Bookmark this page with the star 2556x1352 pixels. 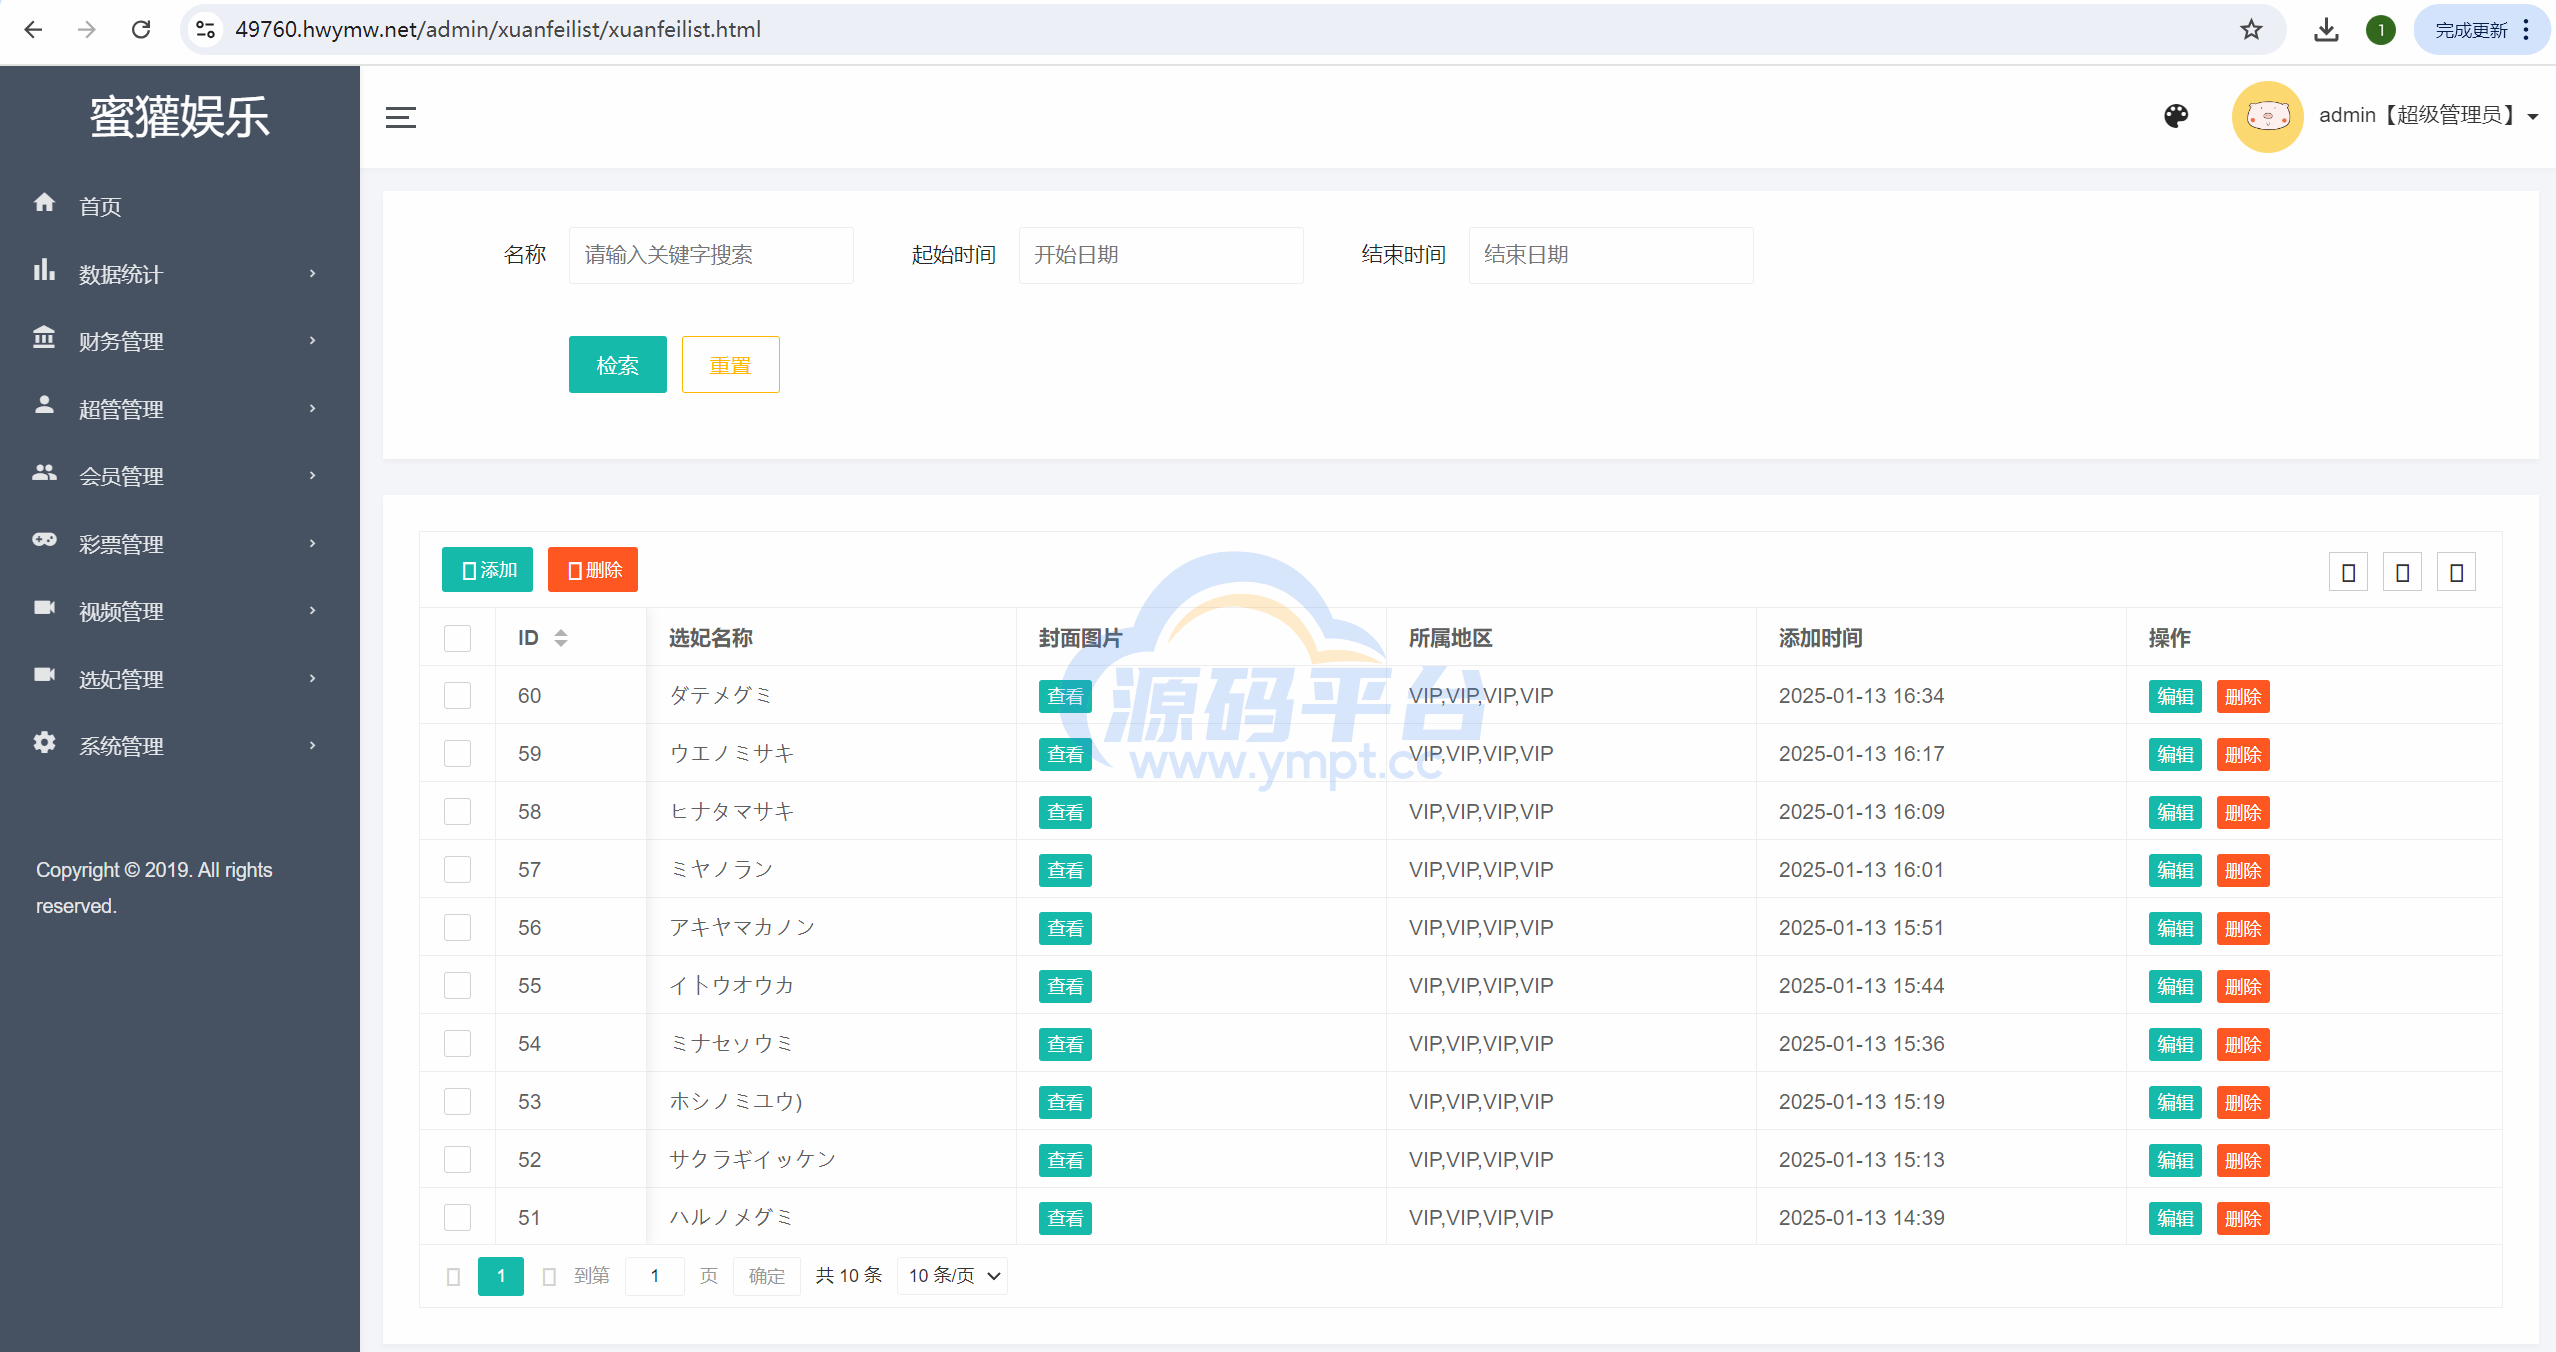pos(2251,30)
